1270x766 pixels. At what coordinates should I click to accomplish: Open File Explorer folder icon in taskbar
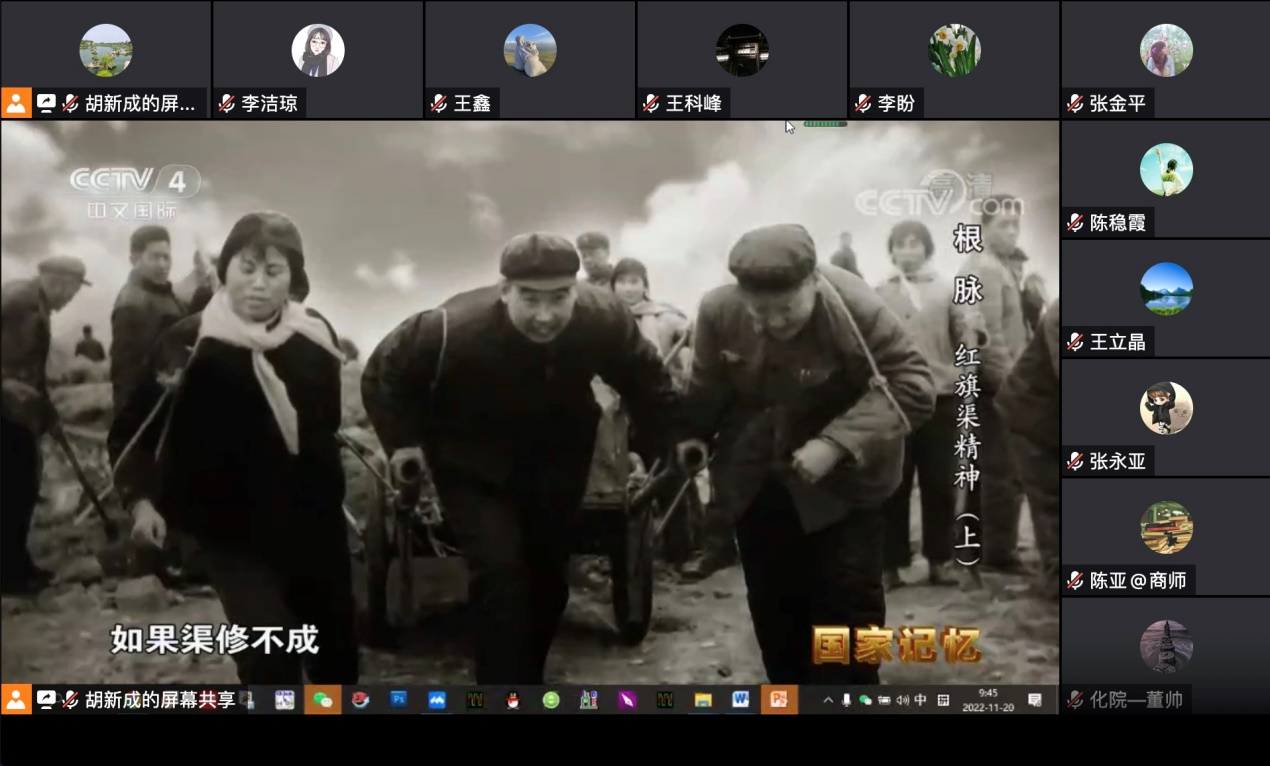click(703, 700)
